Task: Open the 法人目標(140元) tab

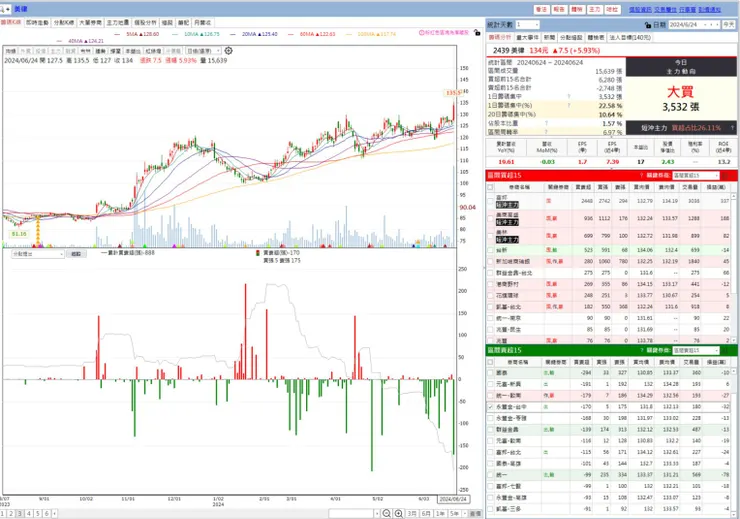Action: coord(630,37)
